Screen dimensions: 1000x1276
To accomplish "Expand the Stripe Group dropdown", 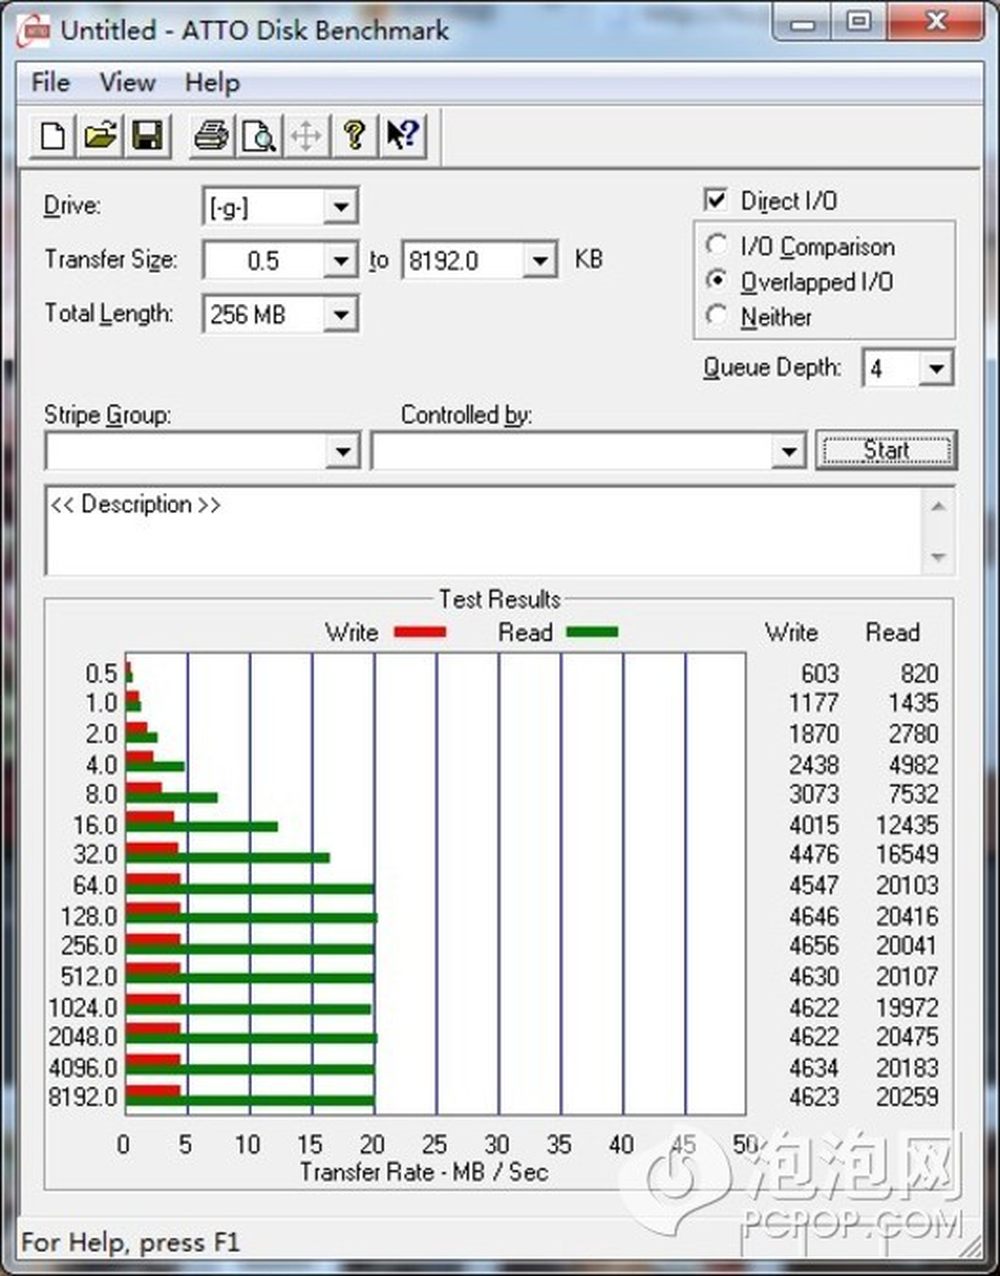I will pyautogui.click(x=342, y=451).
